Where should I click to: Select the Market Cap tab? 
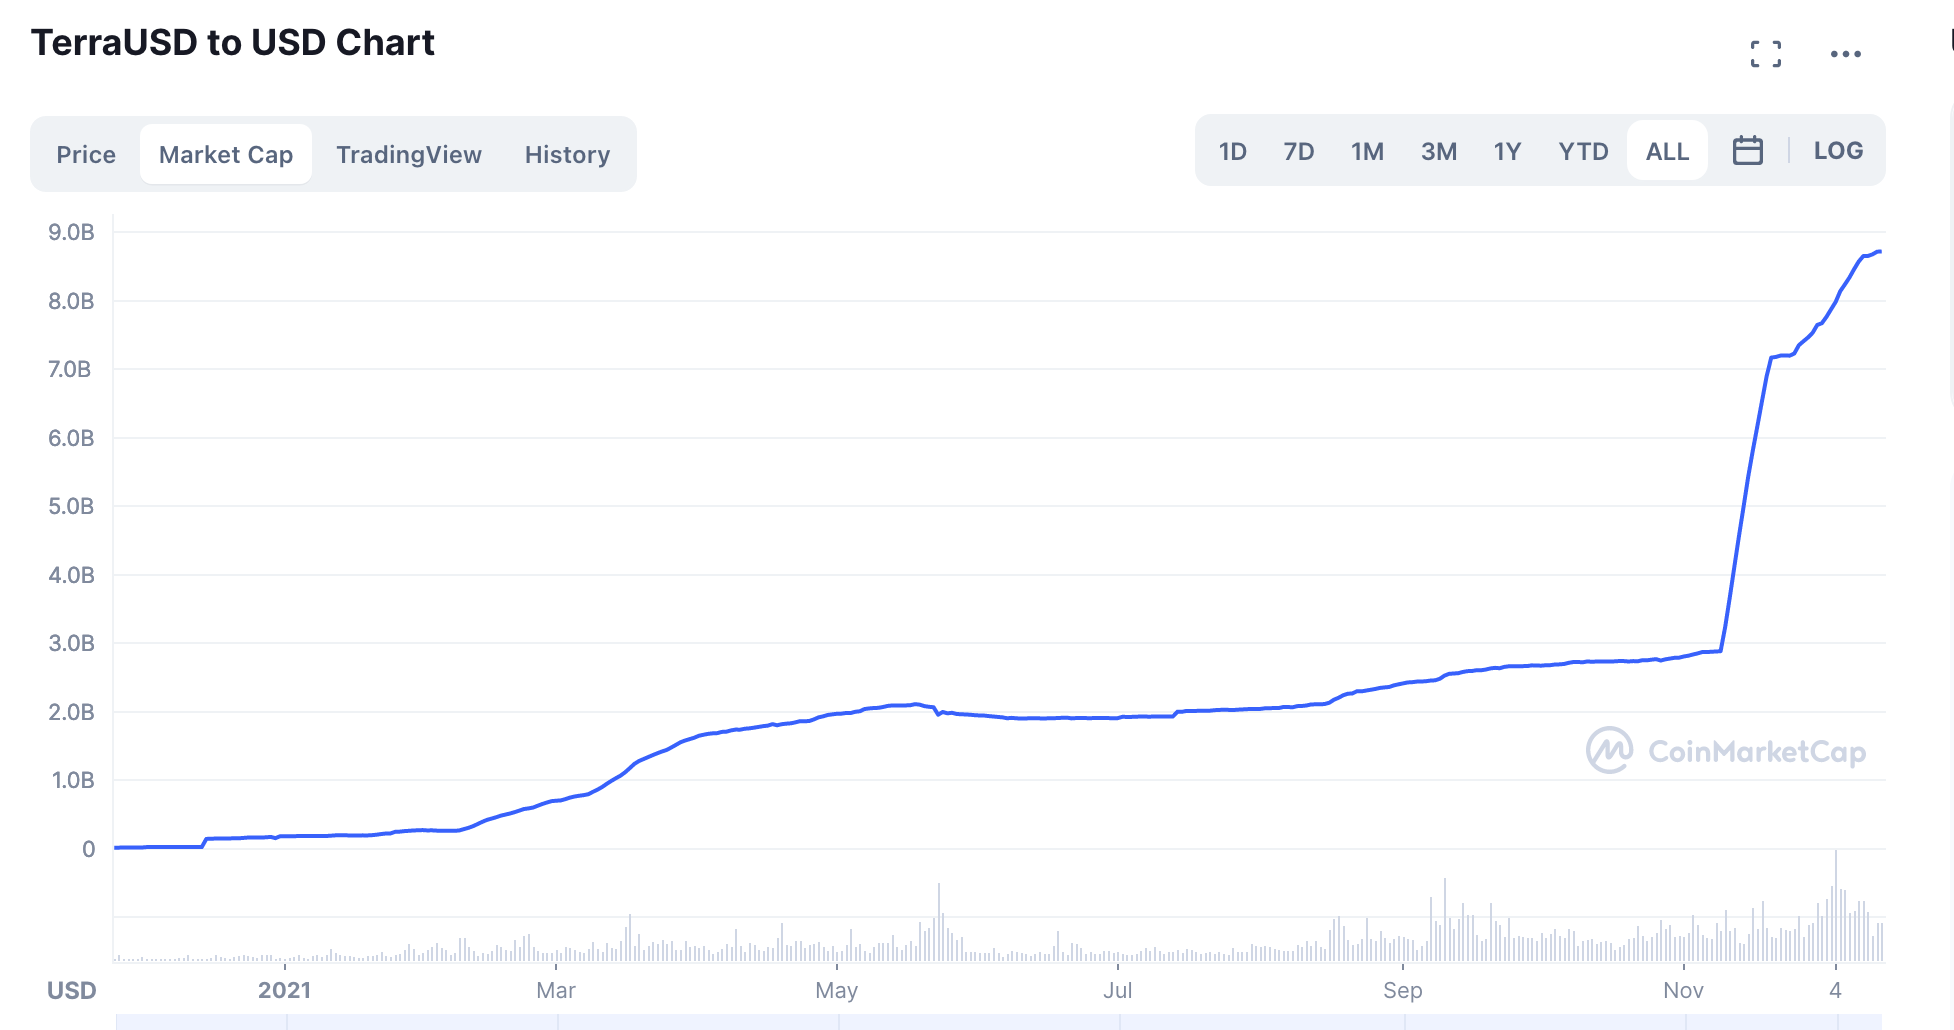point(226,154)
